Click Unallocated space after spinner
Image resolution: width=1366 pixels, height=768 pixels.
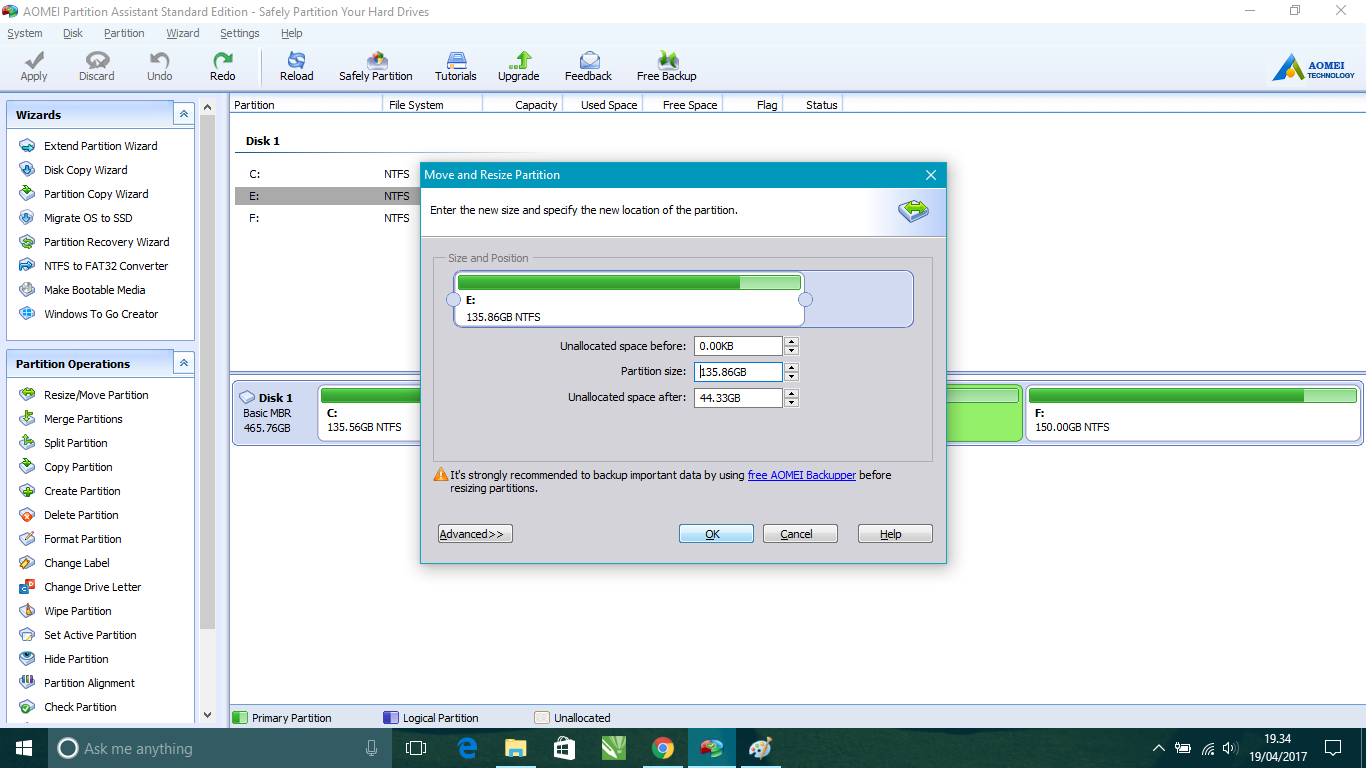pyautogui.click(x=791, y=398)
